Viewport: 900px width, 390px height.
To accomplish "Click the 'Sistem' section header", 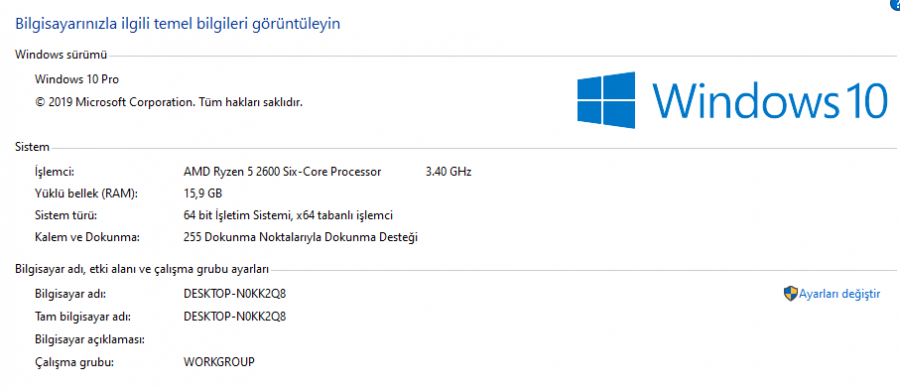I will click(32, 148).
